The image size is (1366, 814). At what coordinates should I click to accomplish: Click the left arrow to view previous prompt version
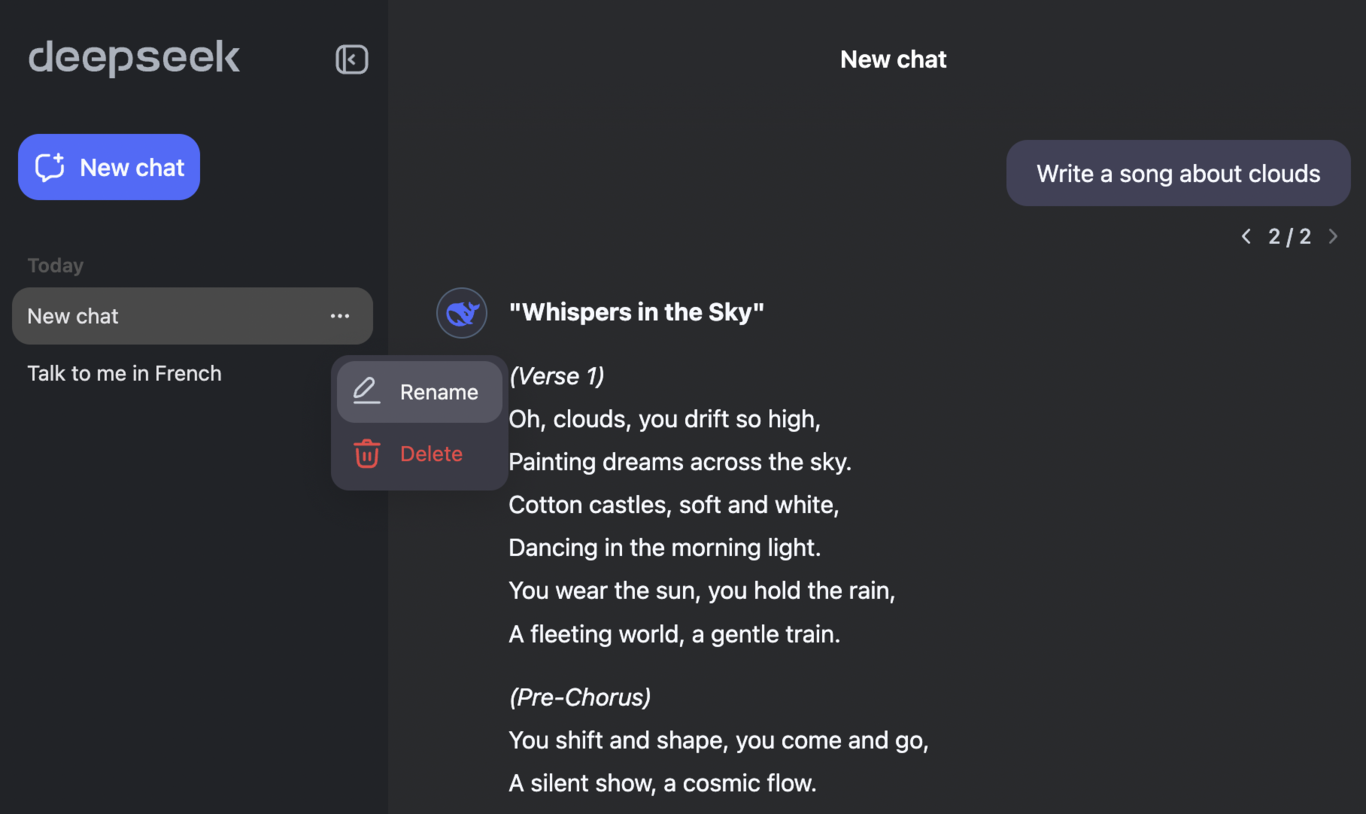(1246, 236)
